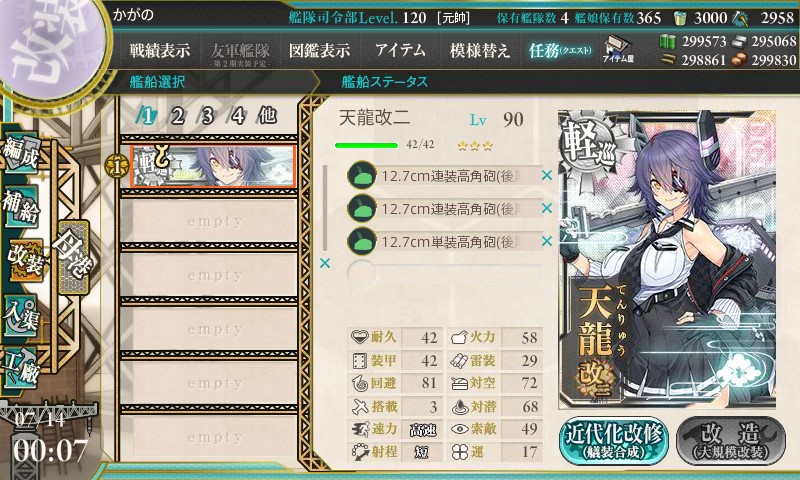Open the 任務 quest menu
The height and width of the screenshot is (480, 800).
pyautogui.click(x=560, y=50)
